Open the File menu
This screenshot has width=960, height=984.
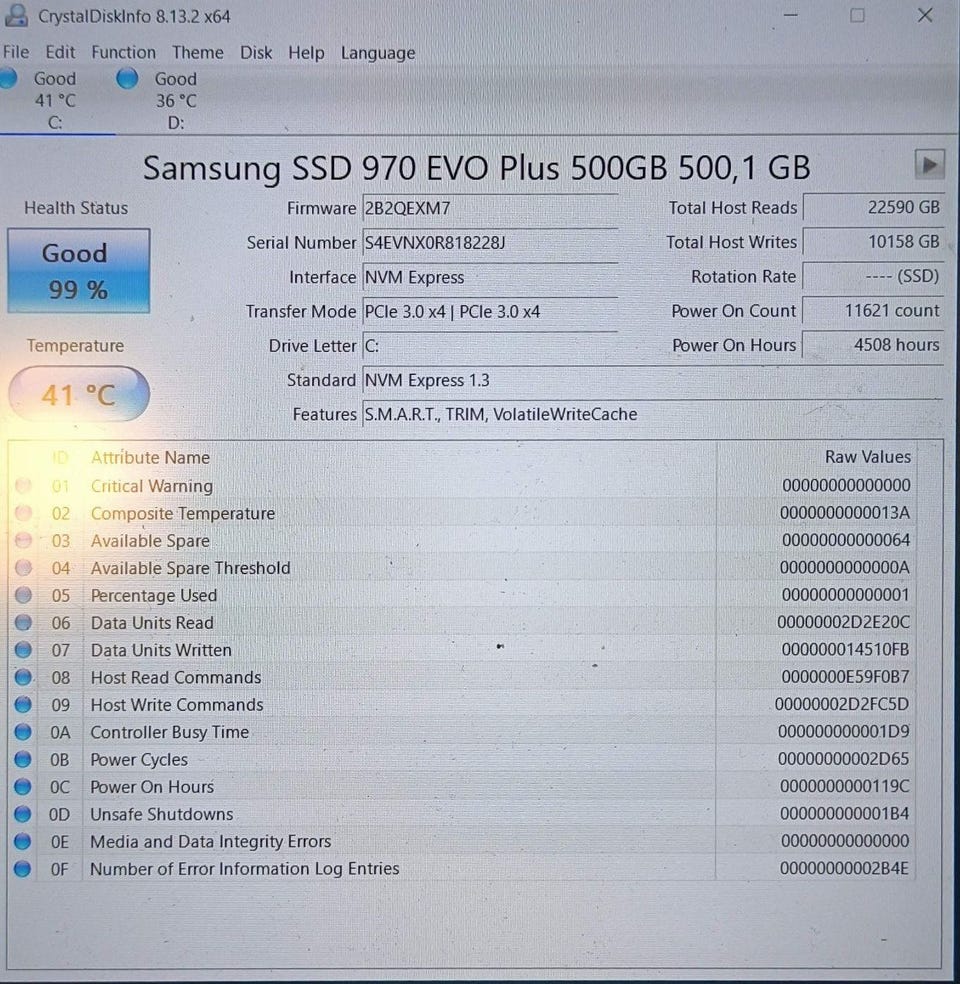16,52
